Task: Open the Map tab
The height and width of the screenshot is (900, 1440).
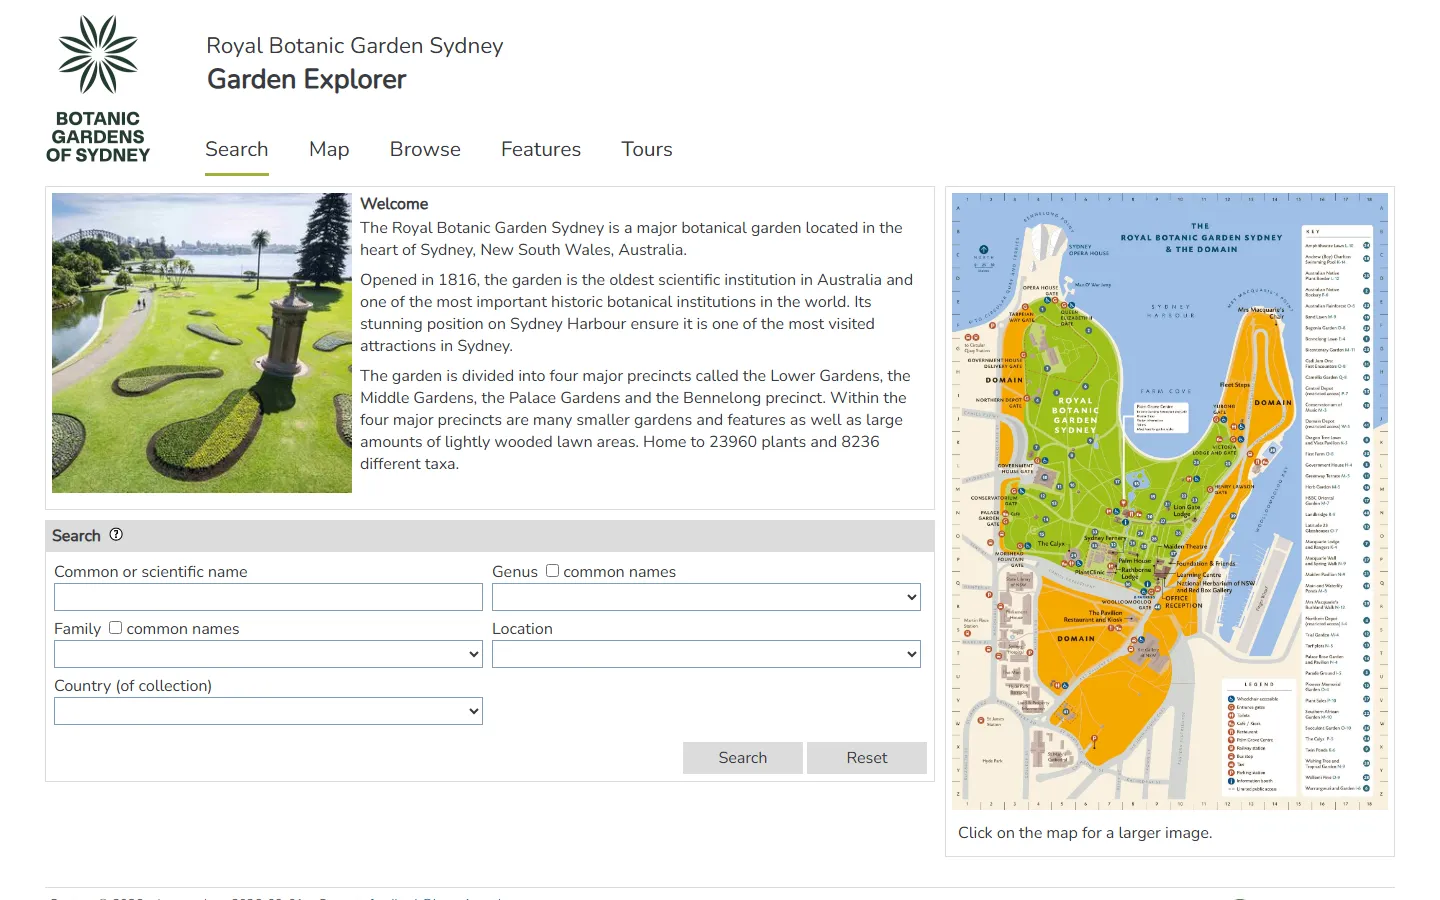Action: click(329, 149)
